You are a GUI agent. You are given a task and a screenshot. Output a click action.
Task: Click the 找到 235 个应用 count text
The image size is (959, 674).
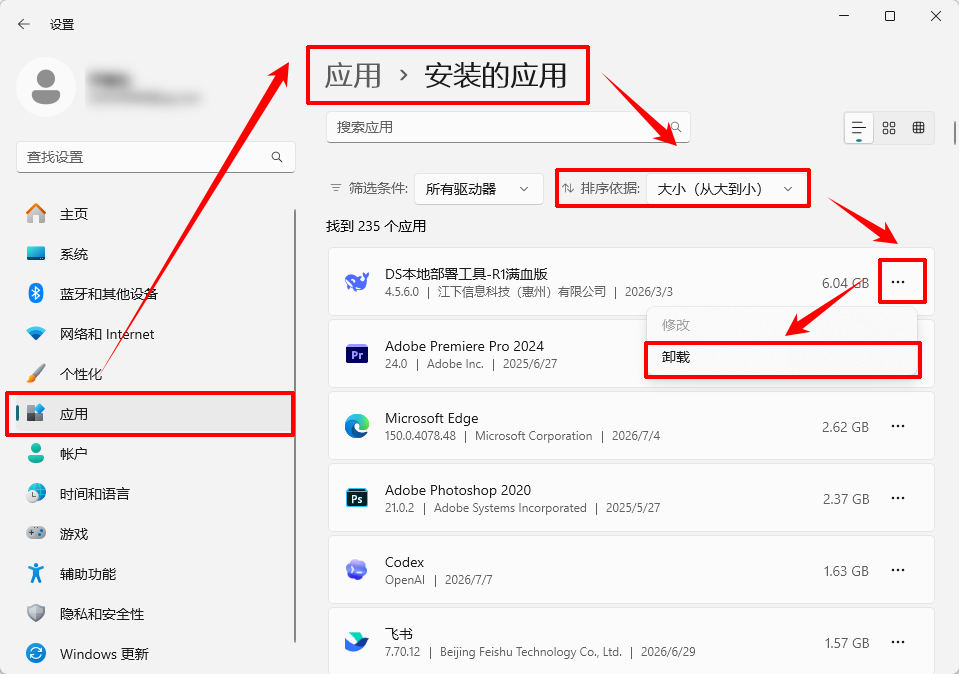pos(376,226)
